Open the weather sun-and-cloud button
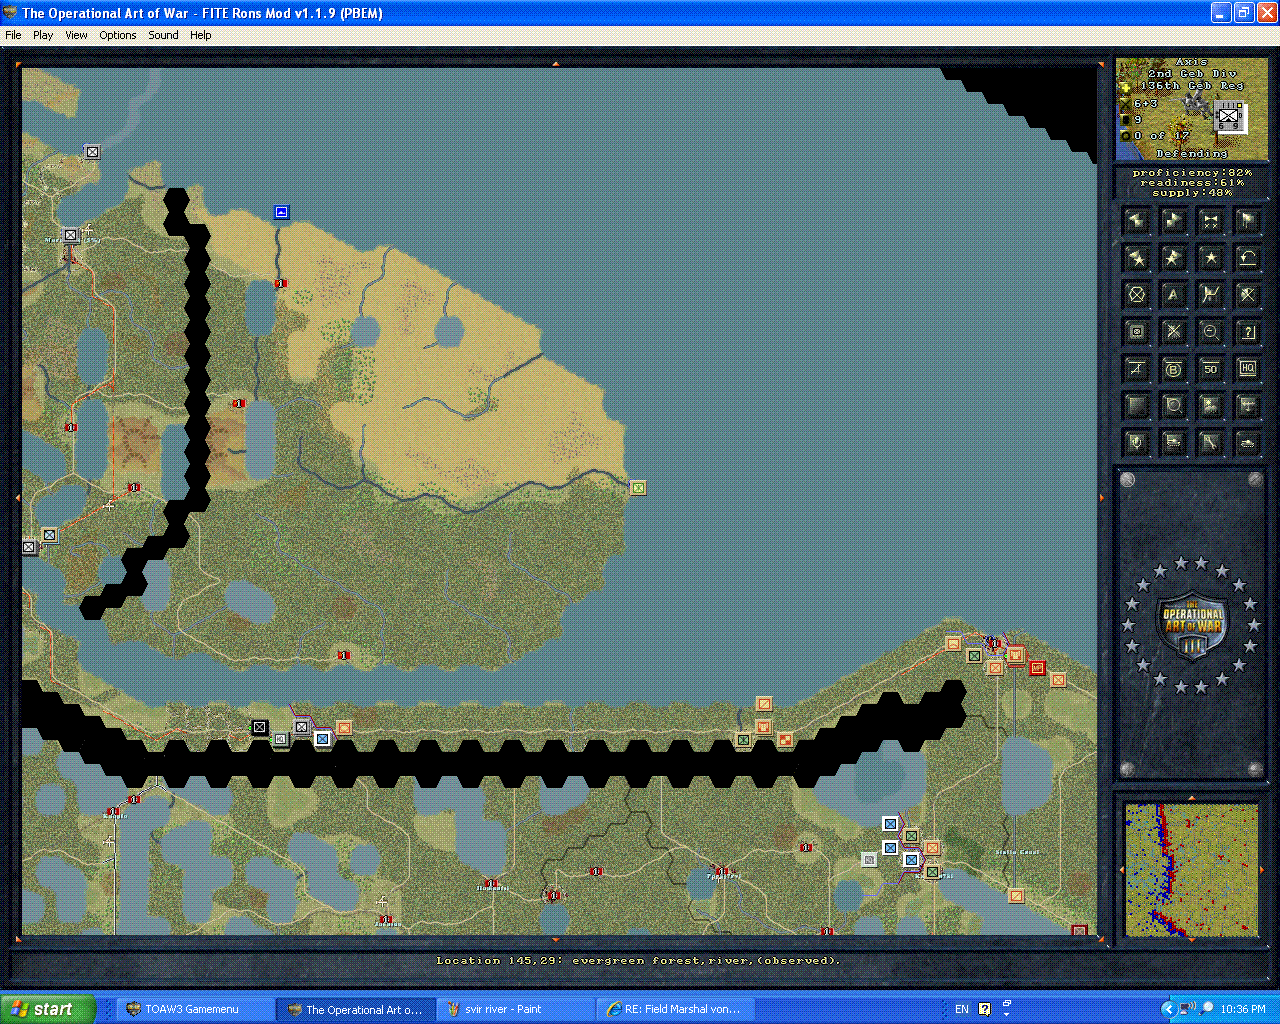The width and height of the screenshot is (1280, 1024). point(1211,406)
